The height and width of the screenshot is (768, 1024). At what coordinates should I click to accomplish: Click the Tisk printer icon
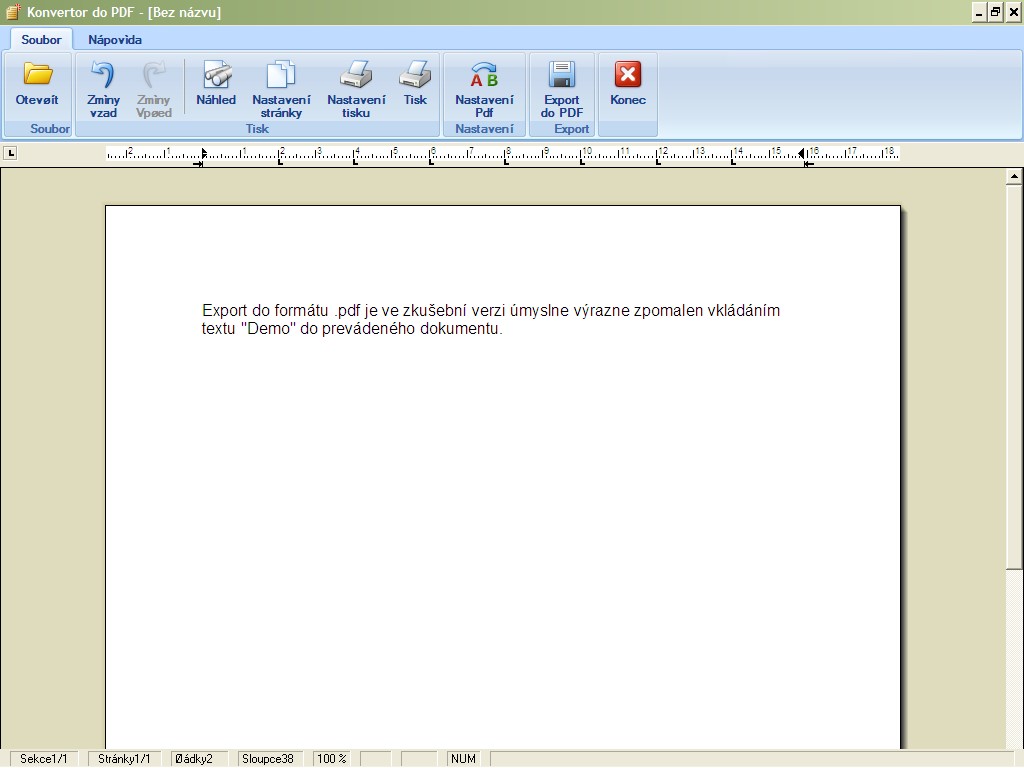[x=415, y=76]
